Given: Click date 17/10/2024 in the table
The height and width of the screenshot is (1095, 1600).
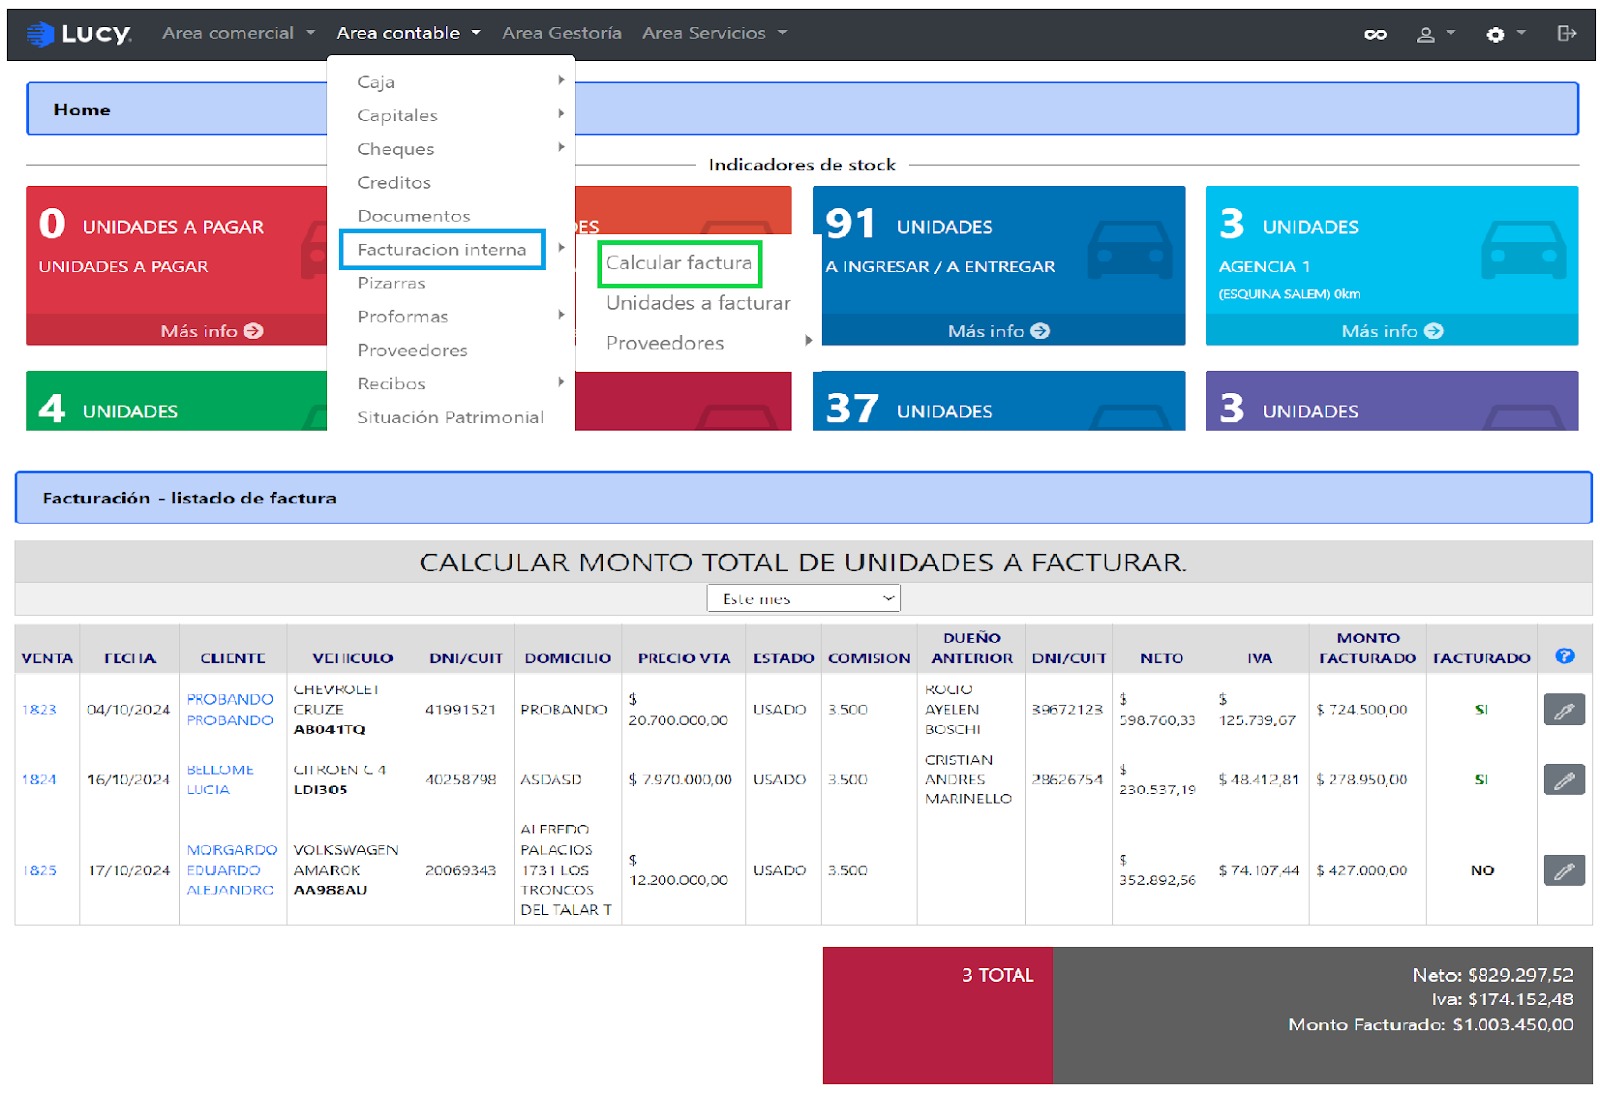Looking at the screenshot, I should click(x=129, y=870).
